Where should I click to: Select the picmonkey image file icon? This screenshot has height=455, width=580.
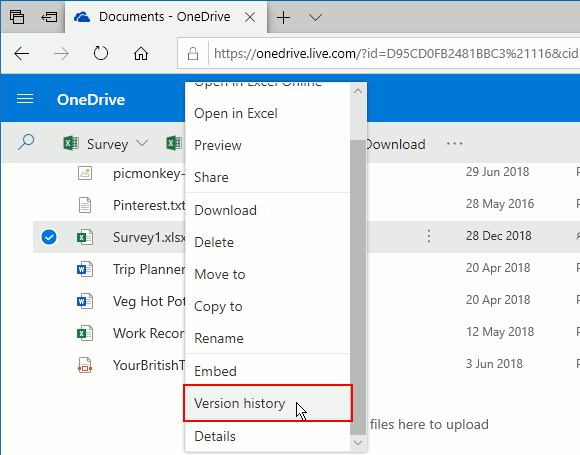point(85,173)
